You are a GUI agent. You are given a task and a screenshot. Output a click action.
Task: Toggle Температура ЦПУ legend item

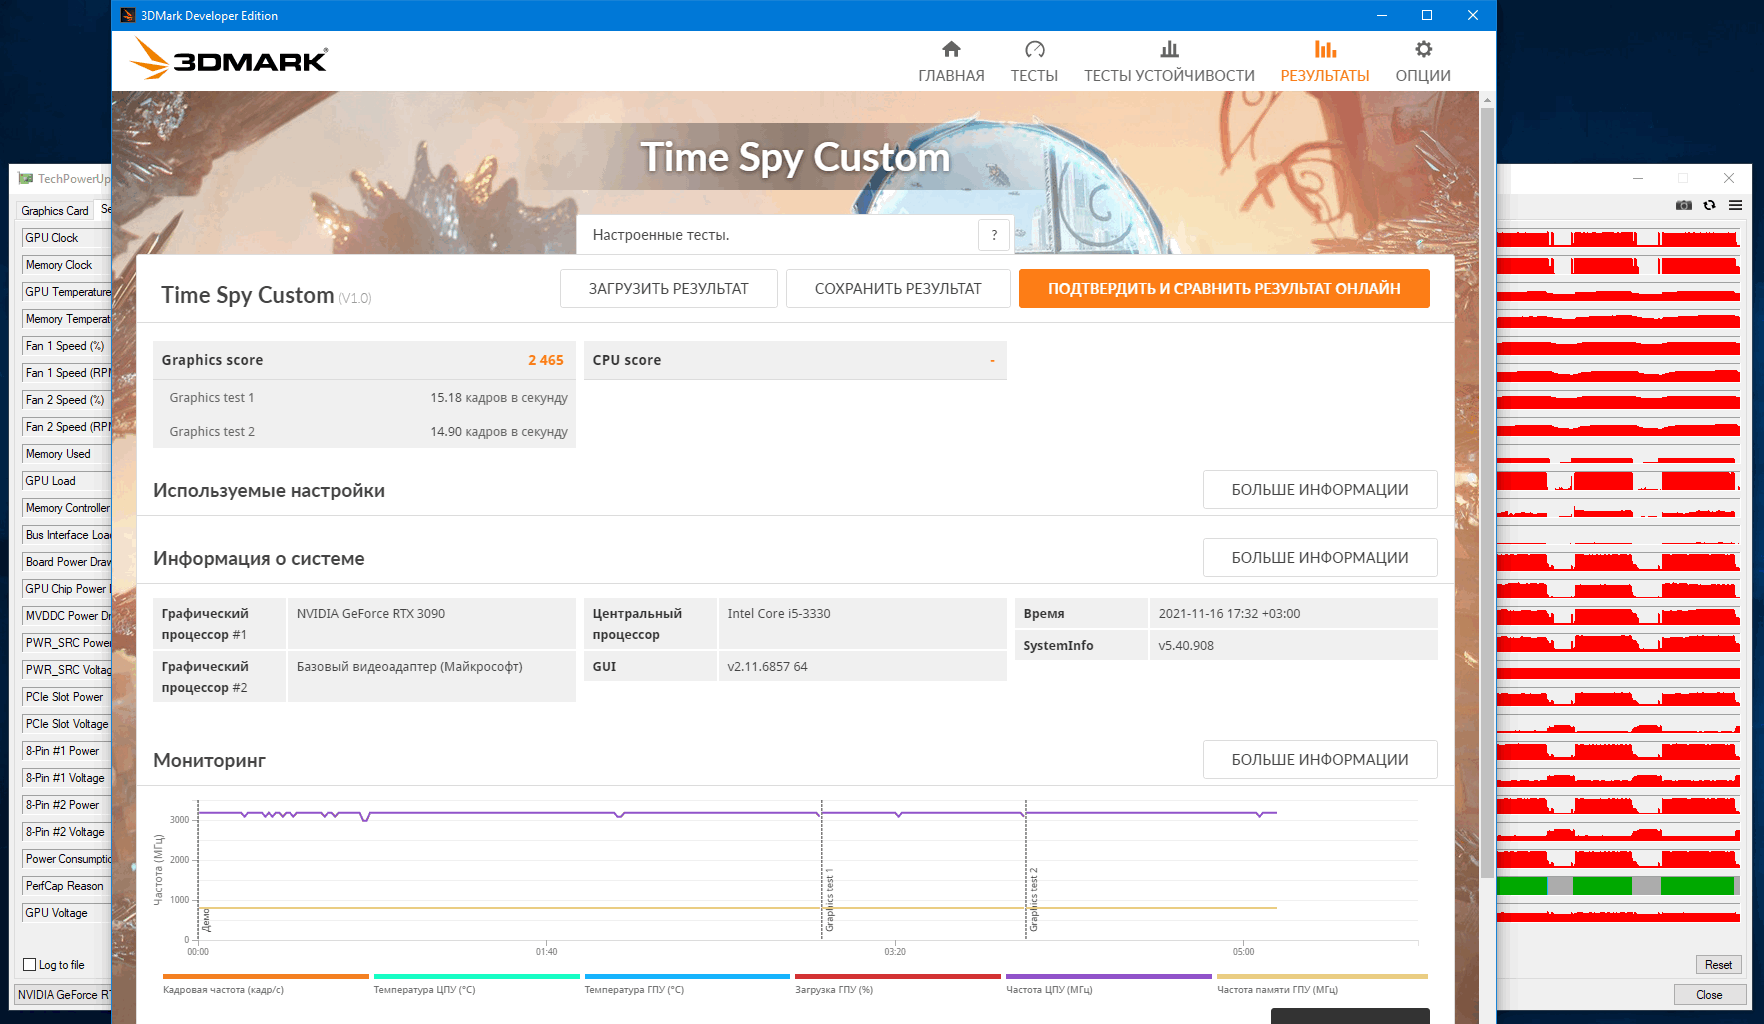tap(476, 985)
